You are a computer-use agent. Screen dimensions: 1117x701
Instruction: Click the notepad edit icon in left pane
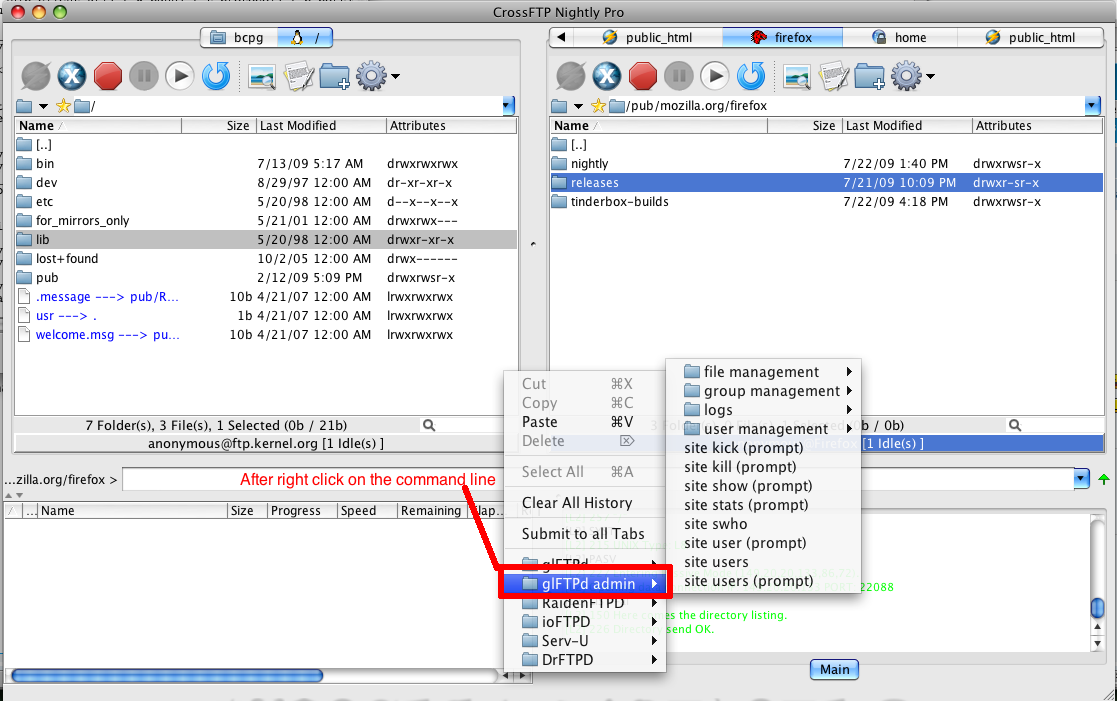point(298,76)
